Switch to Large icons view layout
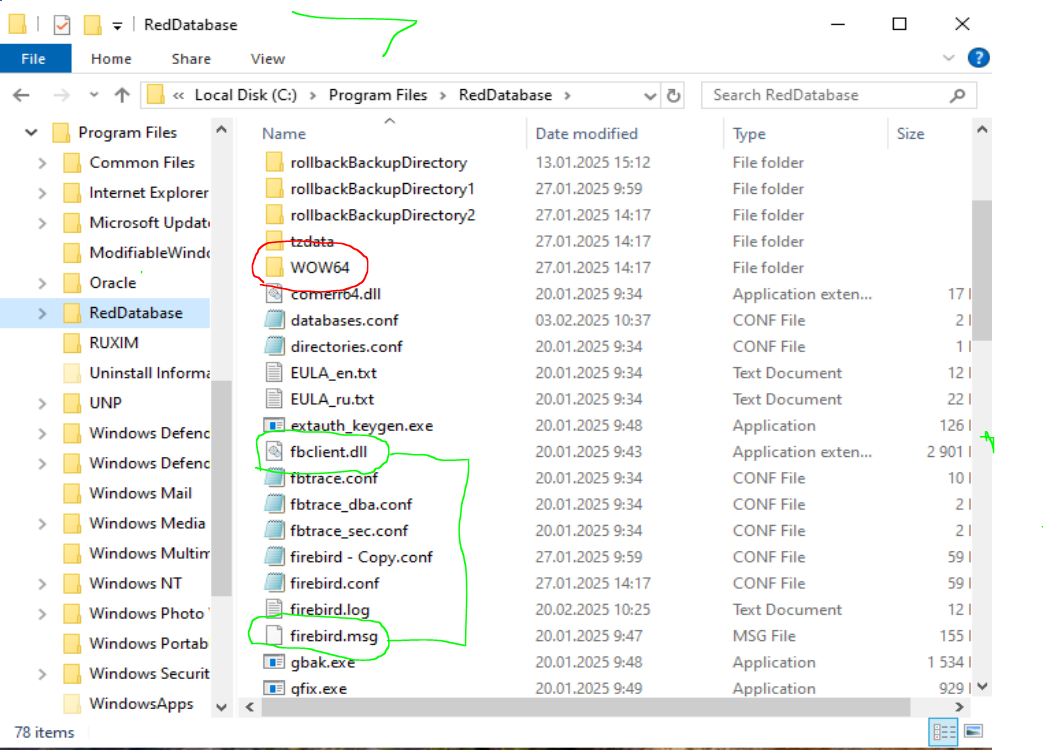This screenshot has height=750, width=1043. 974,732
